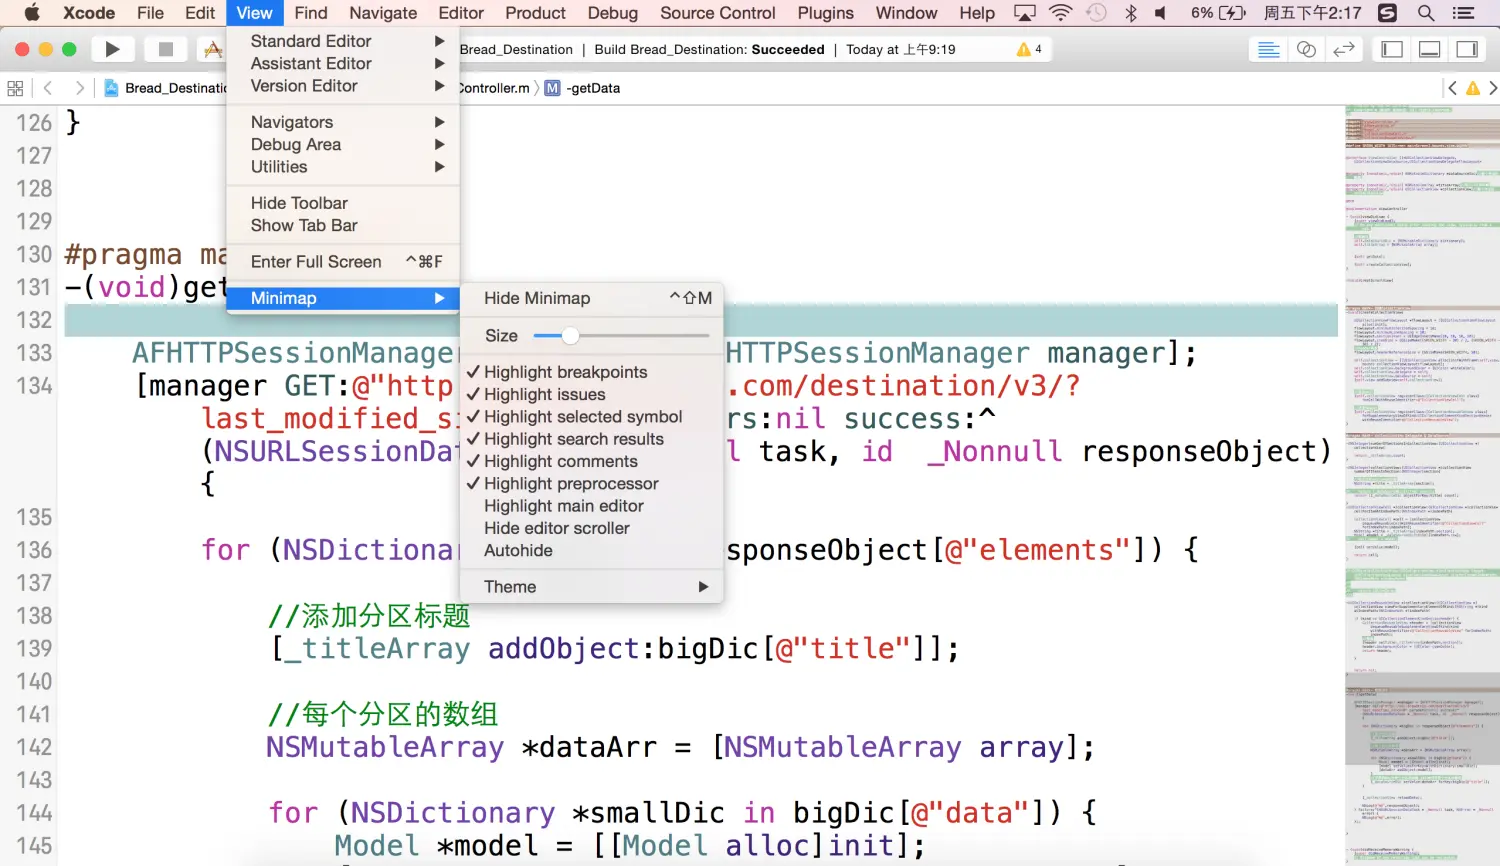Screen dimensions: 1500x866
Task: Show the Version editor icon
Action: point(1344,49)
